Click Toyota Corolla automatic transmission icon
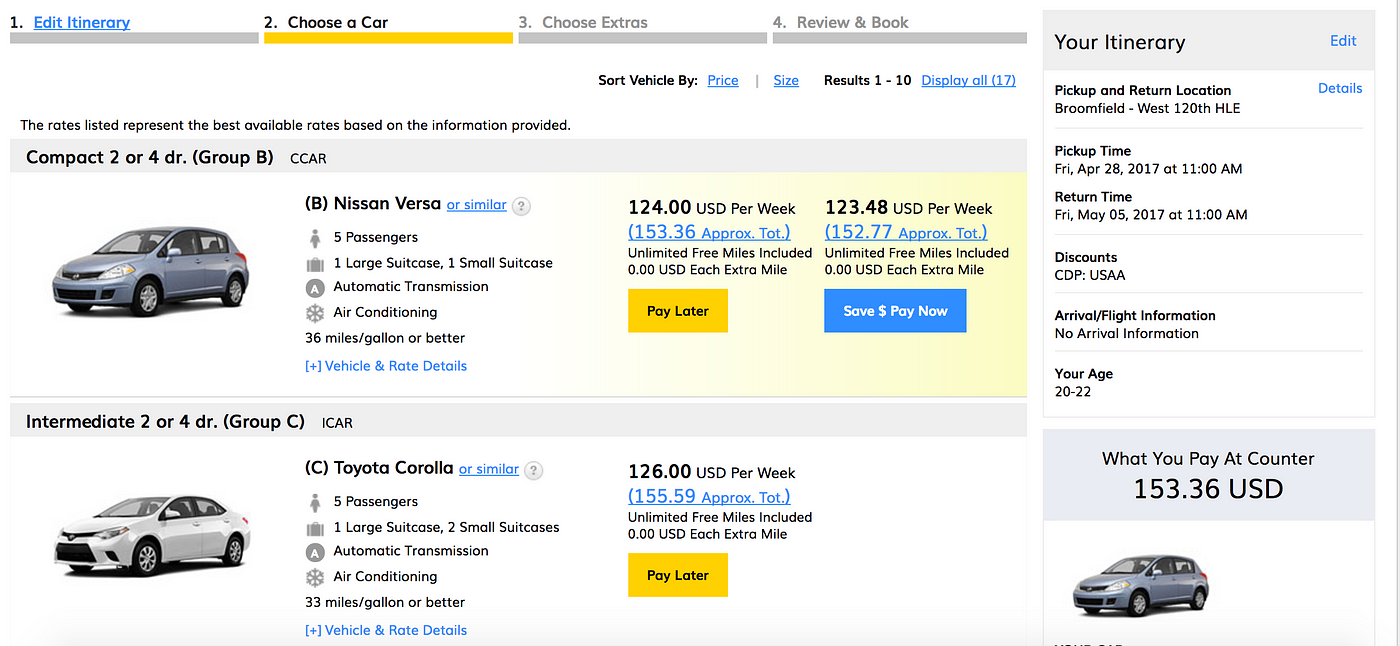This screenshot has height=646, width=1400. [x=315, y=552]
